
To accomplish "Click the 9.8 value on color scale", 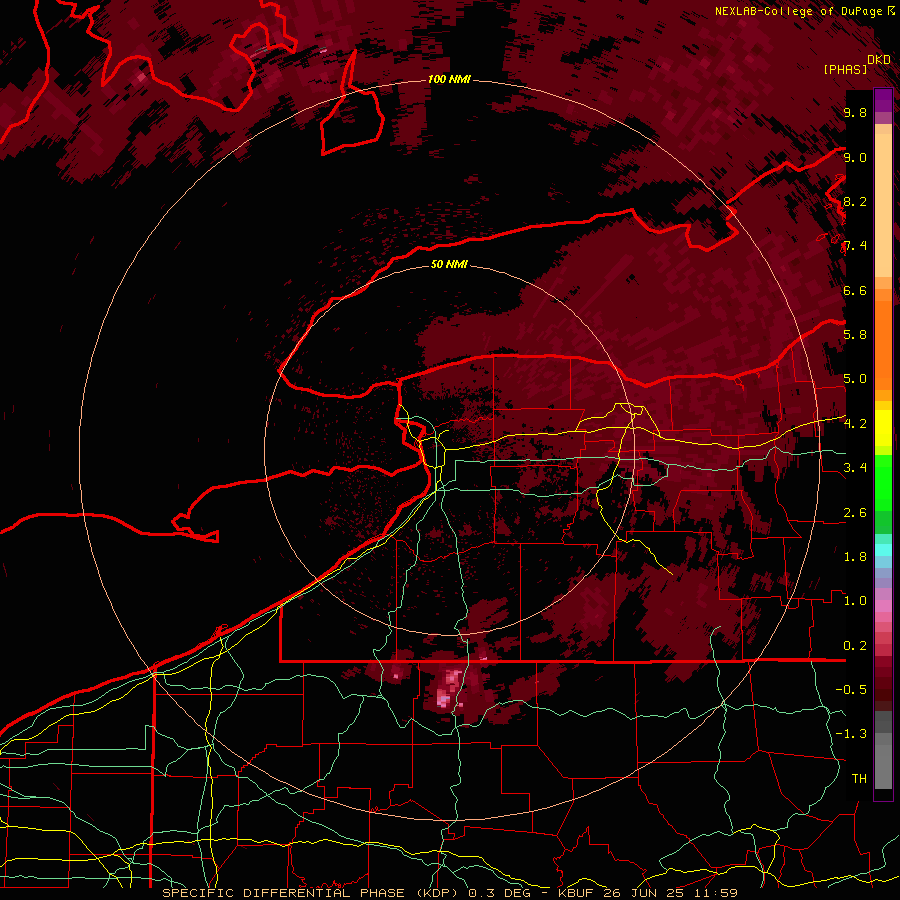I will click(x=855, y=113).
